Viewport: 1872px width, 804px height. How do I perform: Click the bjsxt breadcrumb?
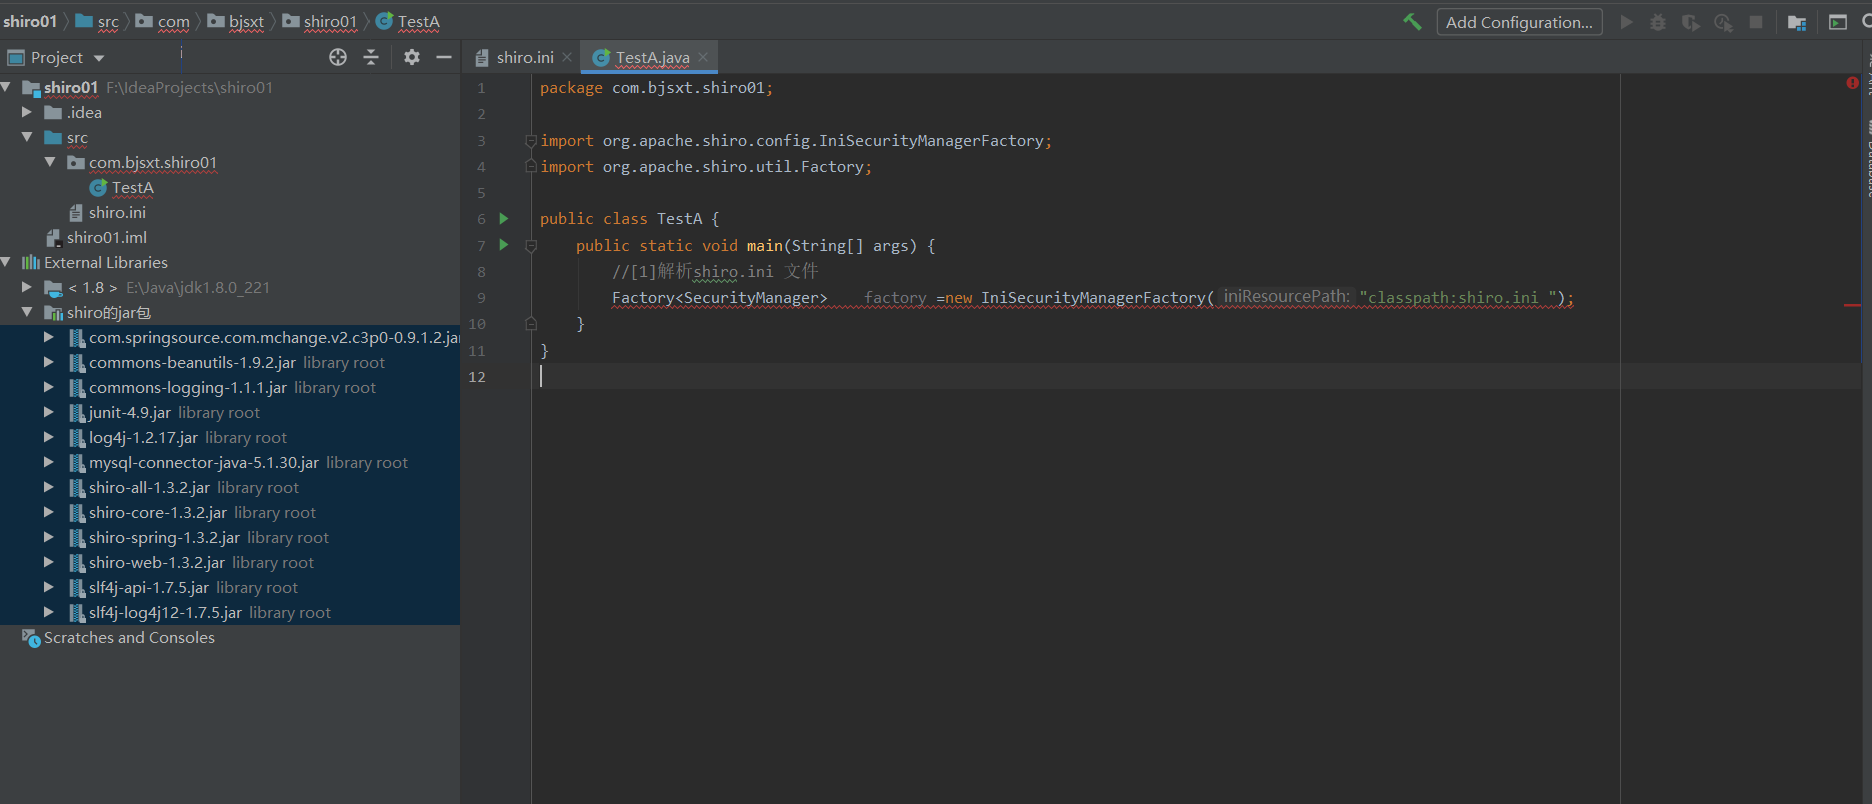coord(236,21)
